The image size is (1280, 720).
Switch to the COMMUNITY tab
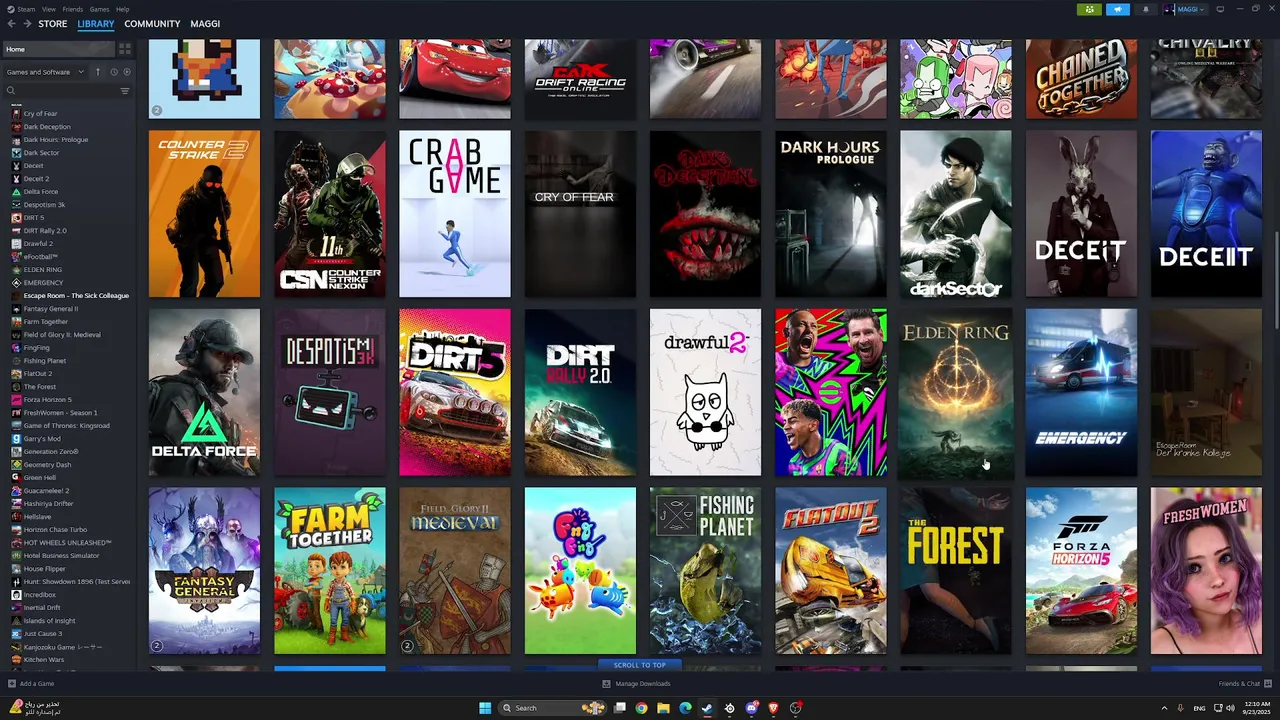point(152,23)
